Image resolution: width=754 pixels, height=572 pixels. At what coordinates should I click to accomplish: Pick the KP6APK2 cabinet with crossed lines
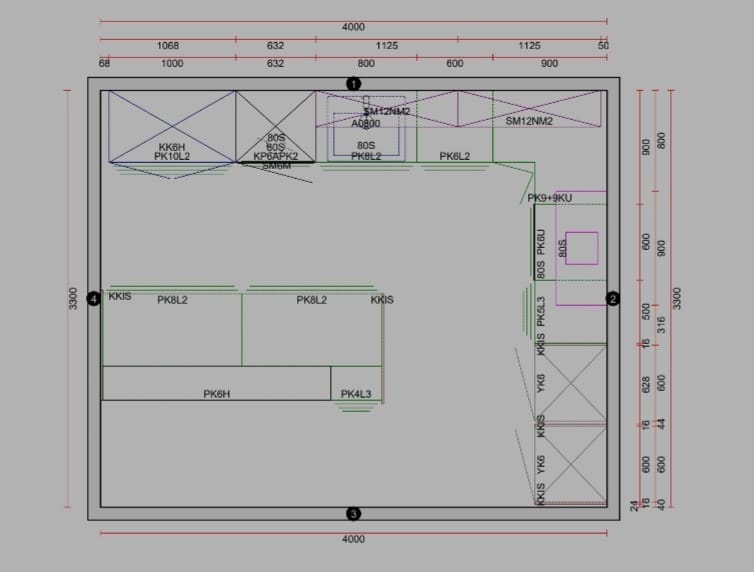click(x=276, y=127)
